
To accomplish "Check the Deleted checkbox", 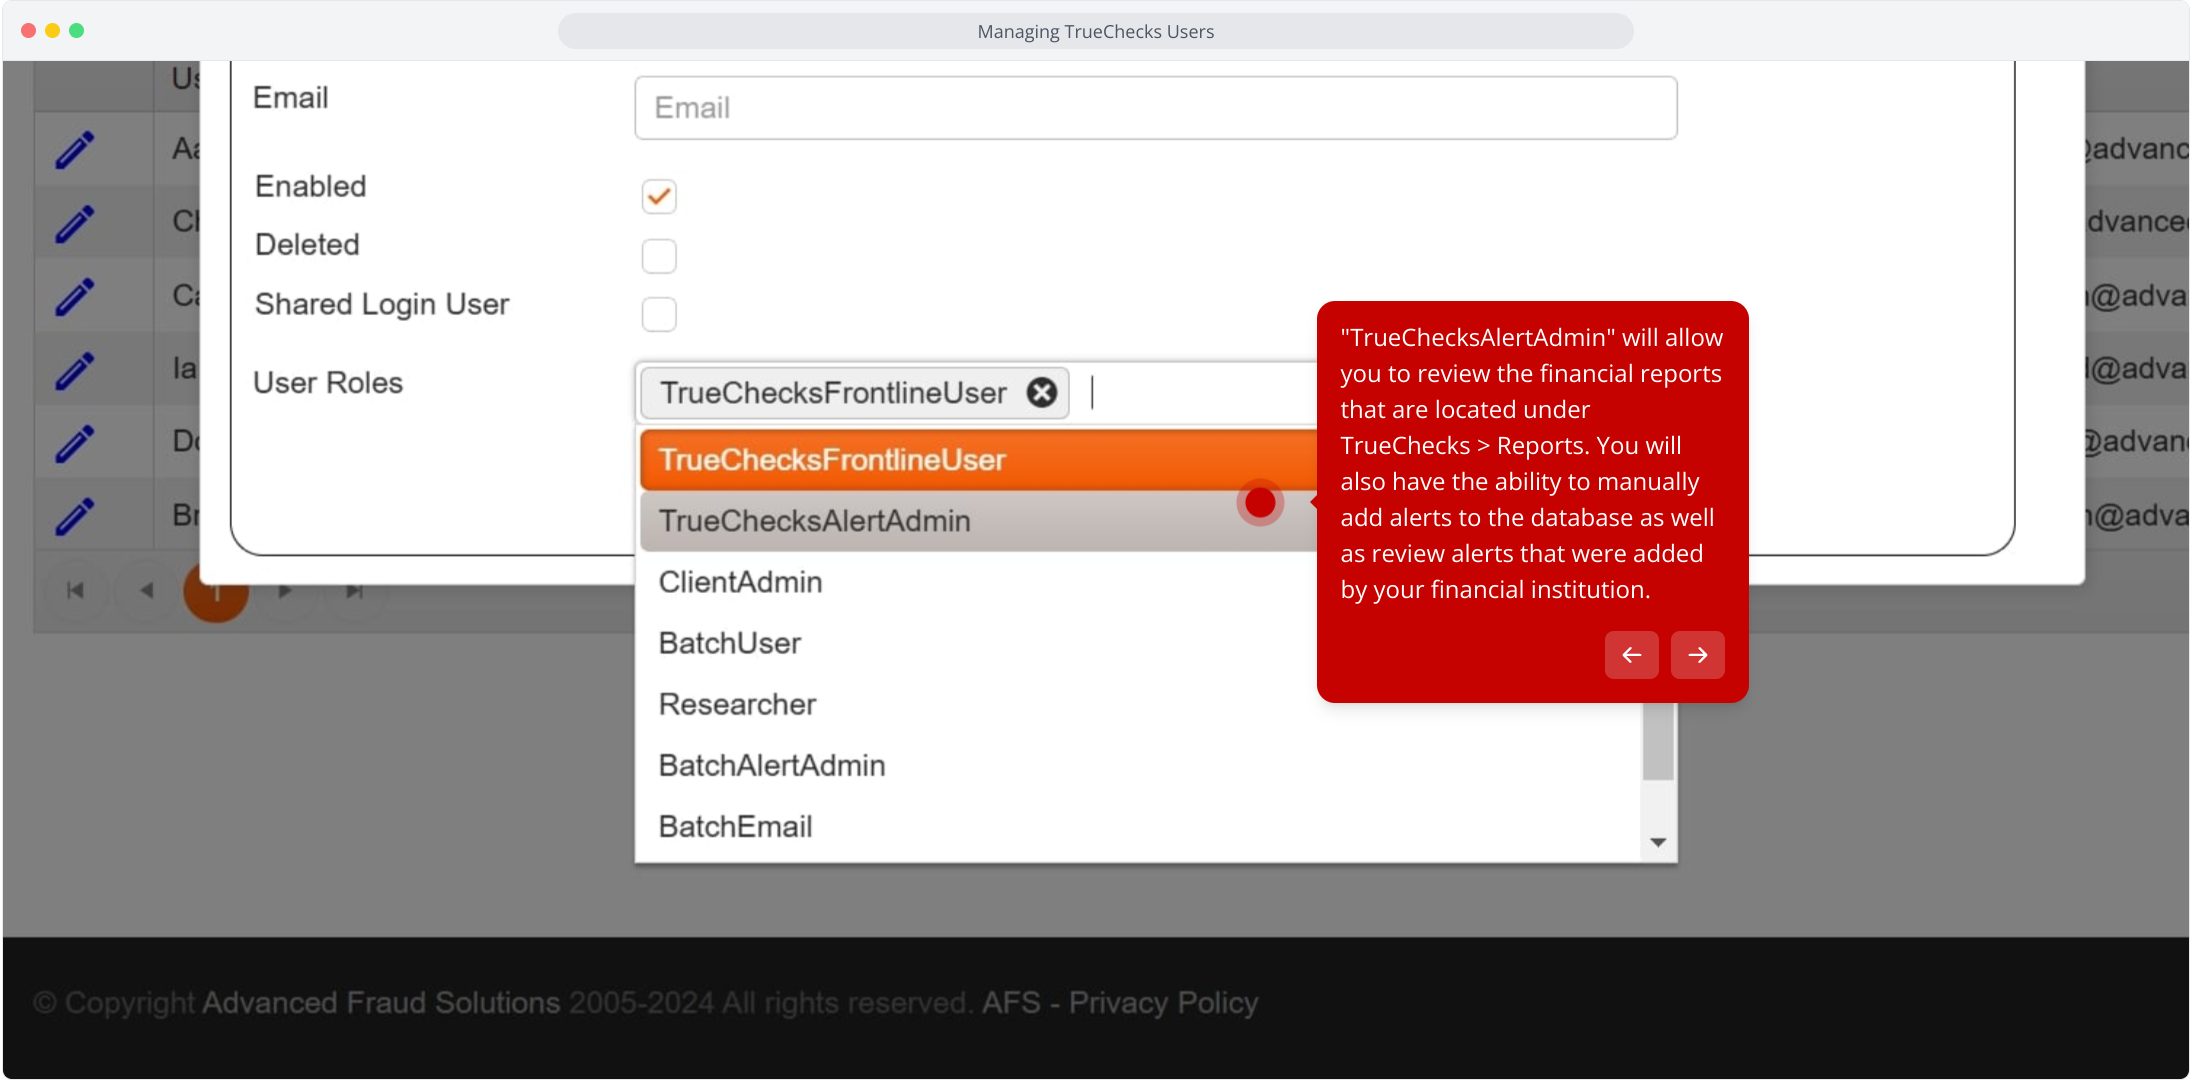I will pos(659,256).
